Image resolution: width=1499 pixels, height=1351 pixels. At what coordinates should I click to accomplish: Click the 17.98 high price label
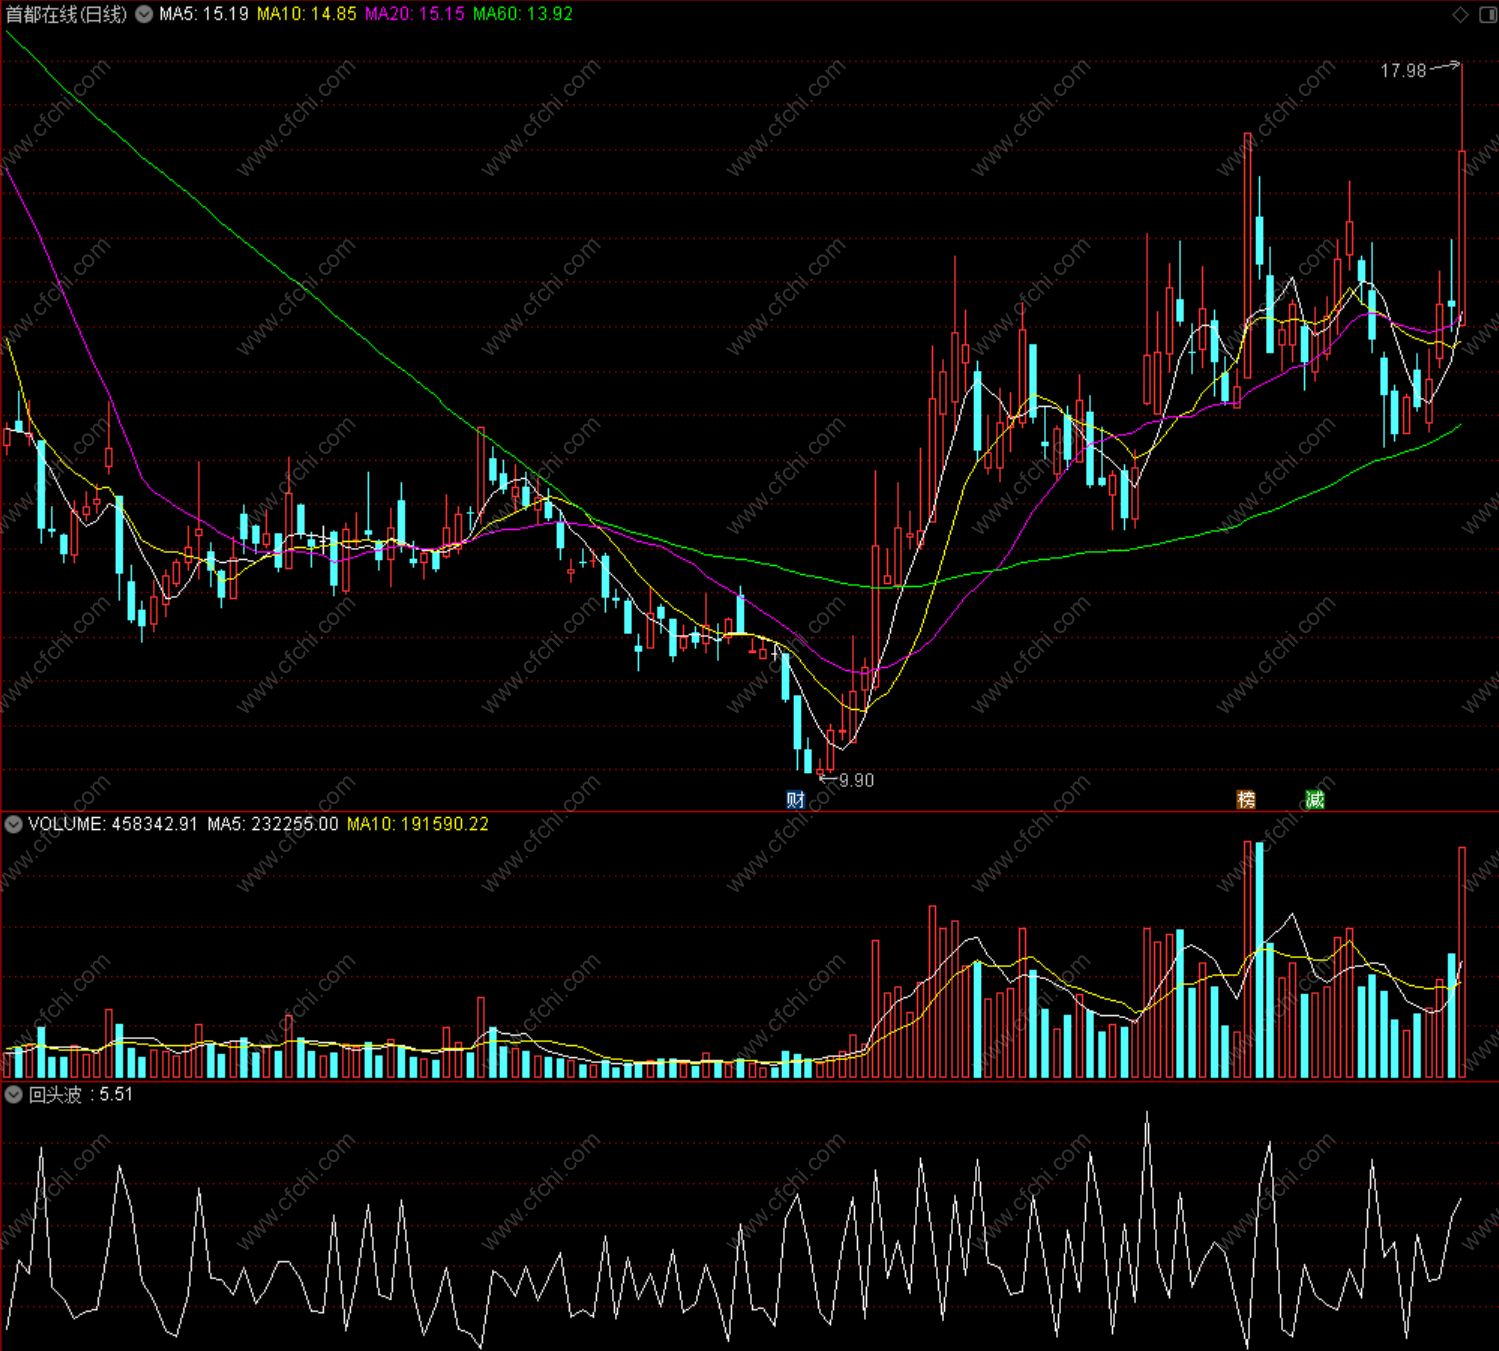click(x=1403, y=71)
